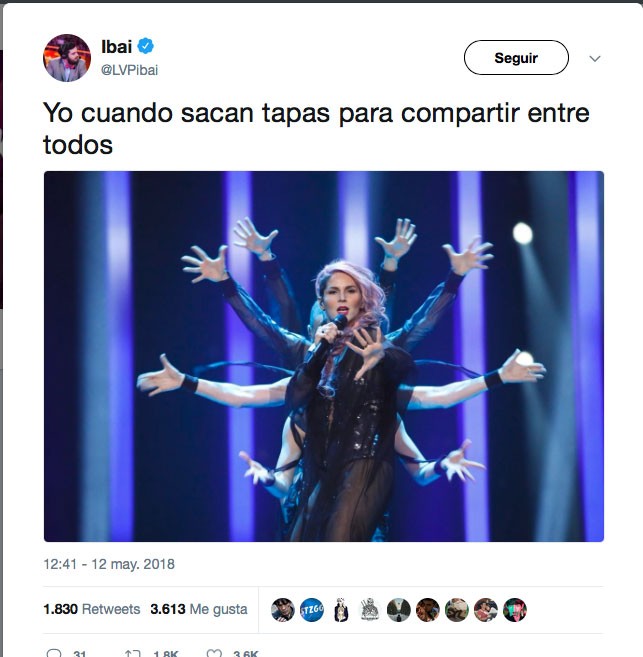The width and height of the screenshot is (643, 657).
Task: Open the third liker avatar with white figure
Action: click(x=341, y=610)
